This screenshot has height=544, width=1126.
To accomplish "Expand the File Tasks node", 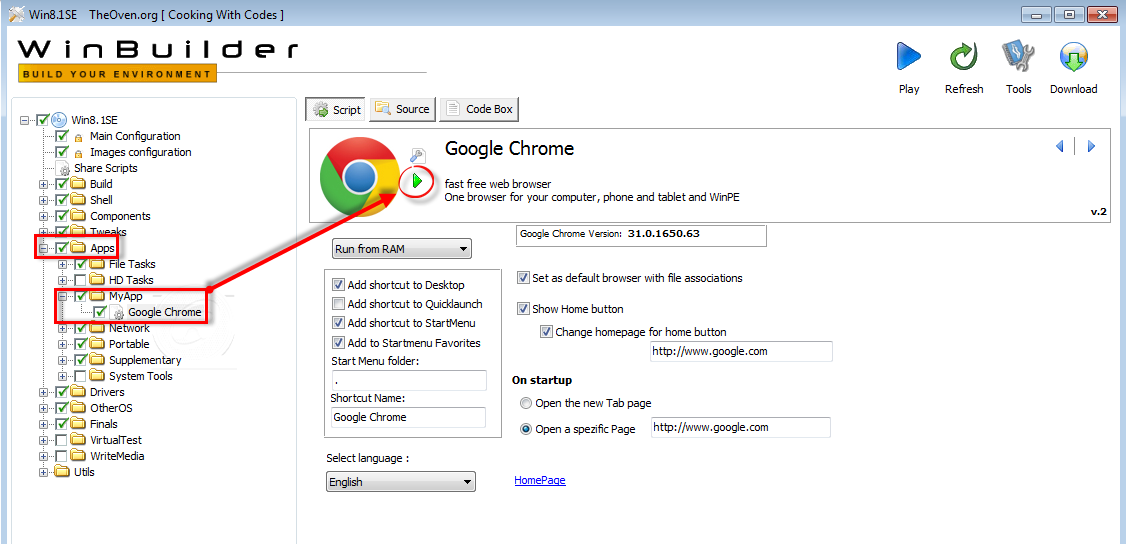I will (x=62, y=264).
